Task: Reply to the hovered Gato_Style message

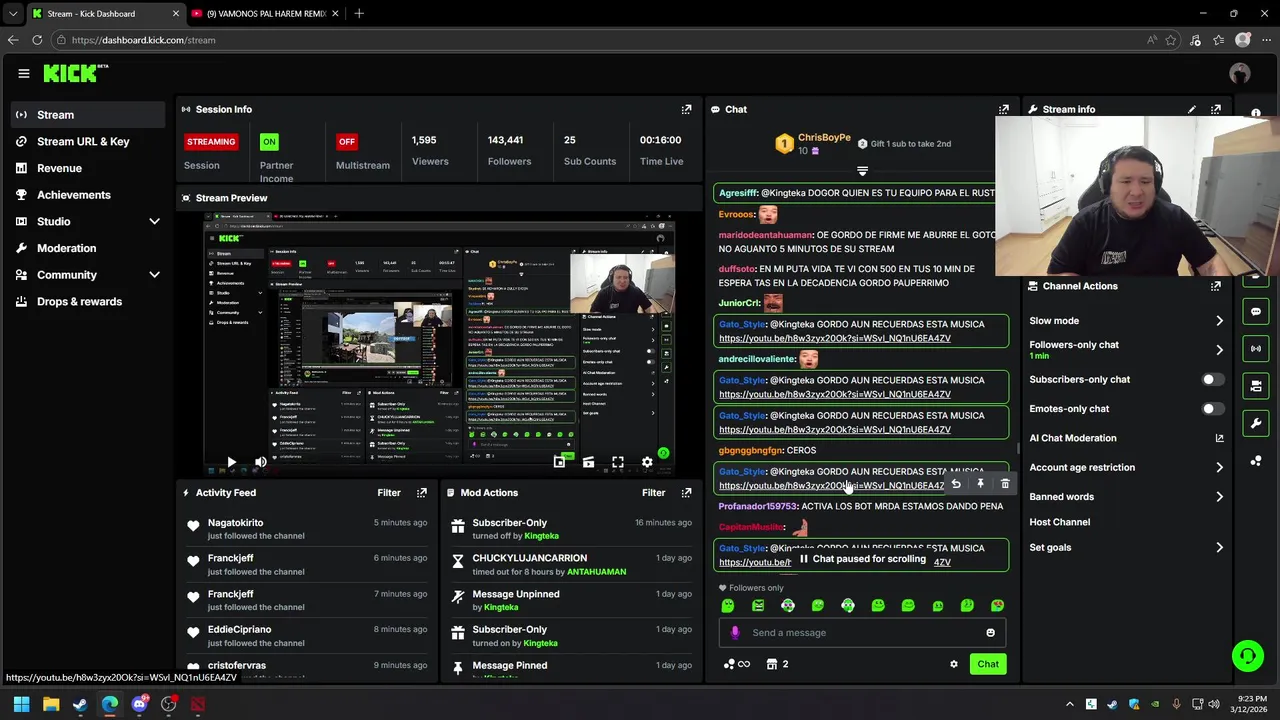Action: 956,484
